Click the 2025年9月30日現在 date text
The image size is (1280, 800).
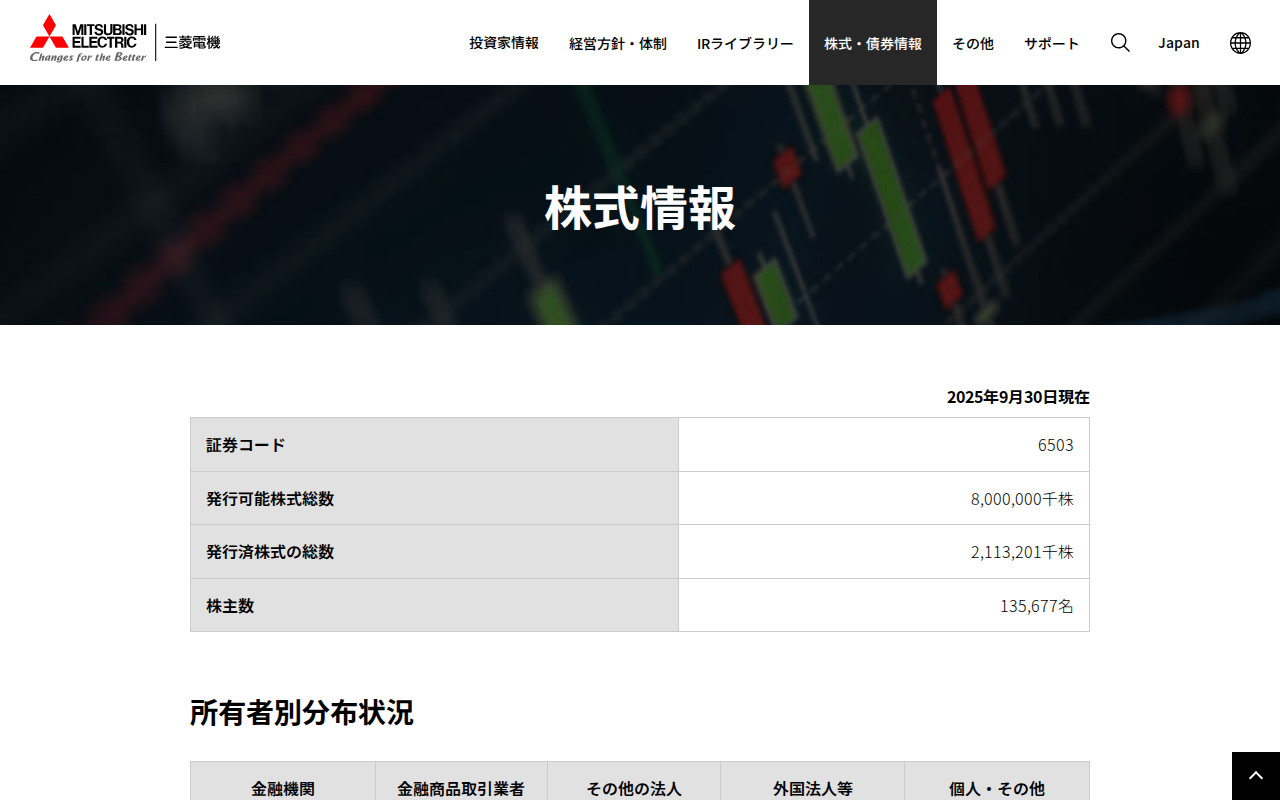point(1018,397)
